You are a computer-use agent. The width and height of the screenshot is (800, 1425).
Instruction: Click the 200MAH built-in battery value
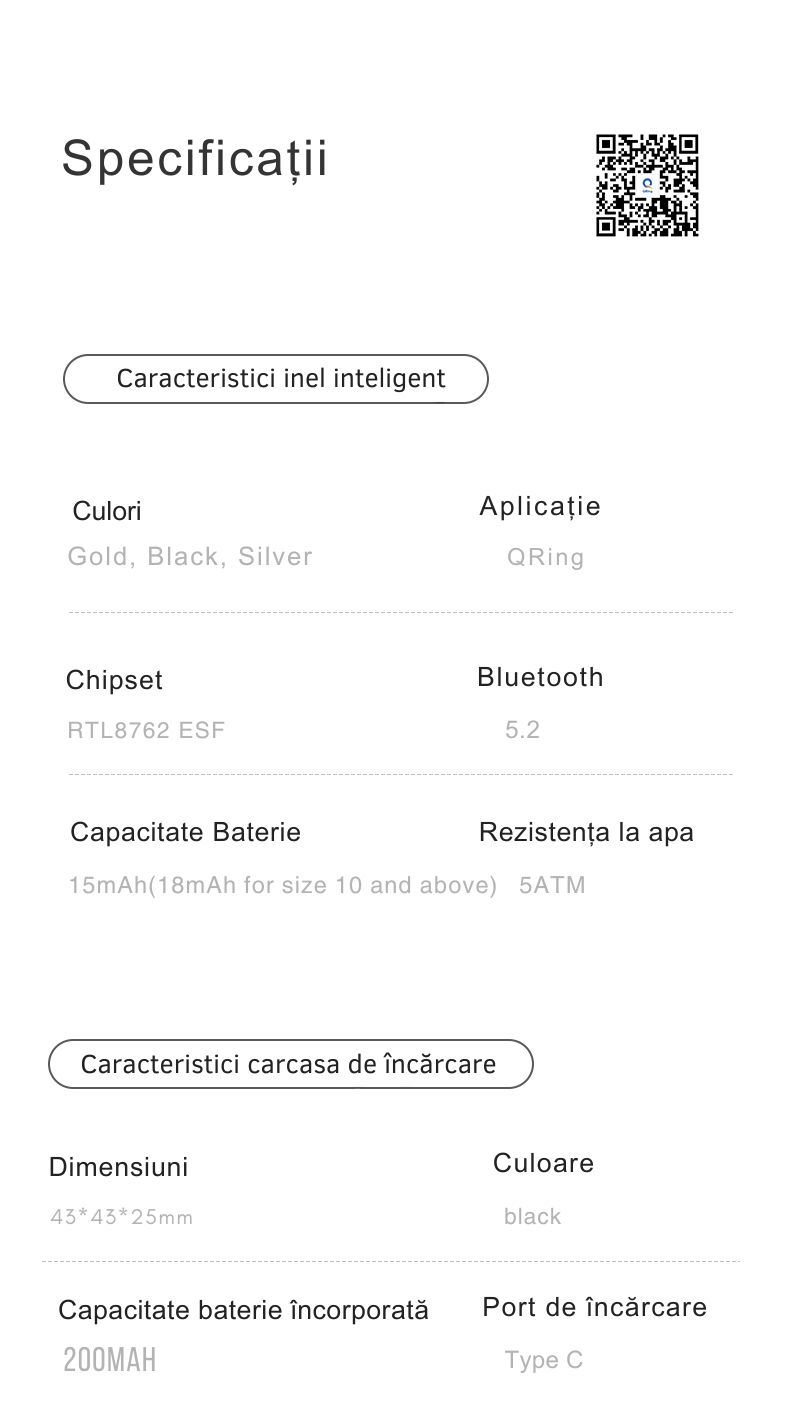click(110, 1360)
